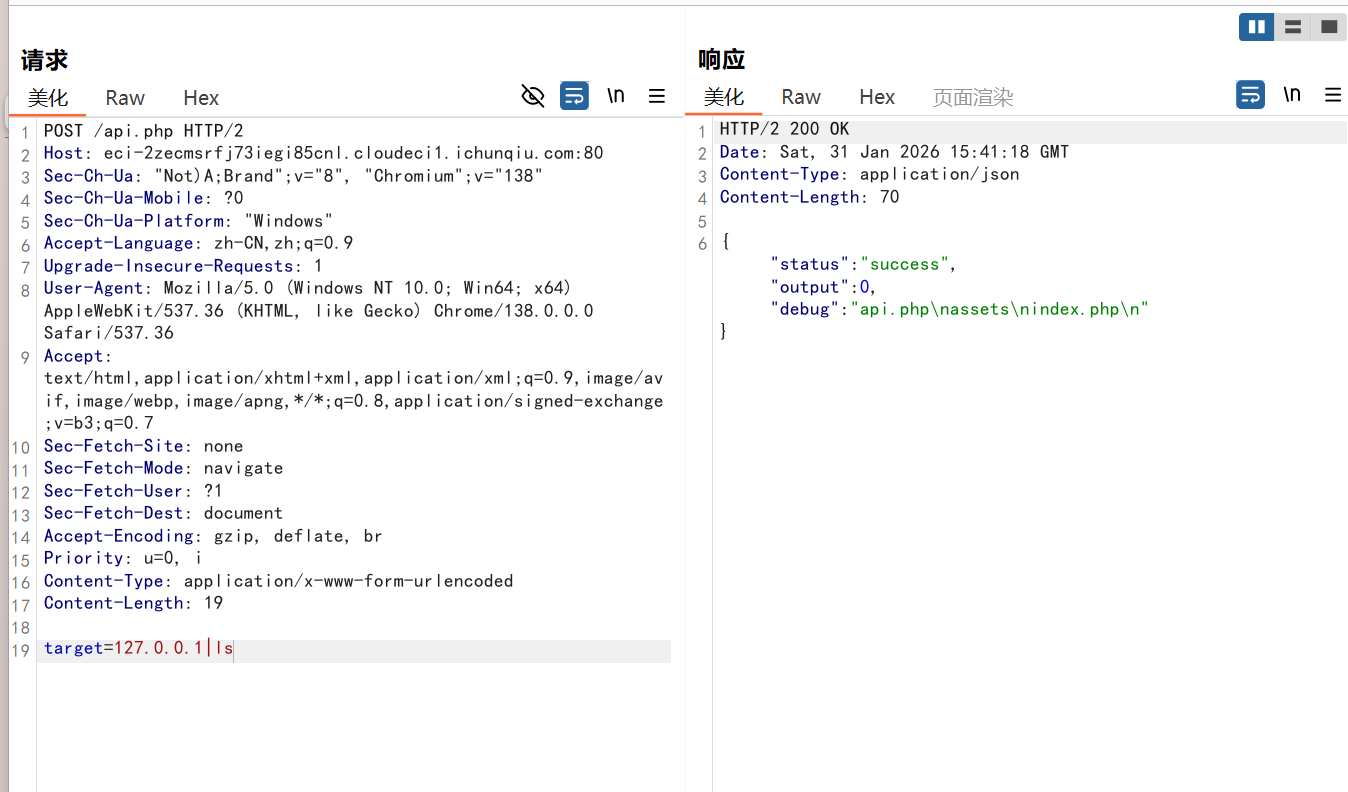Toggle word wrap icon in response panel
The image size is (1348, 792).
tap(1250, 95)
